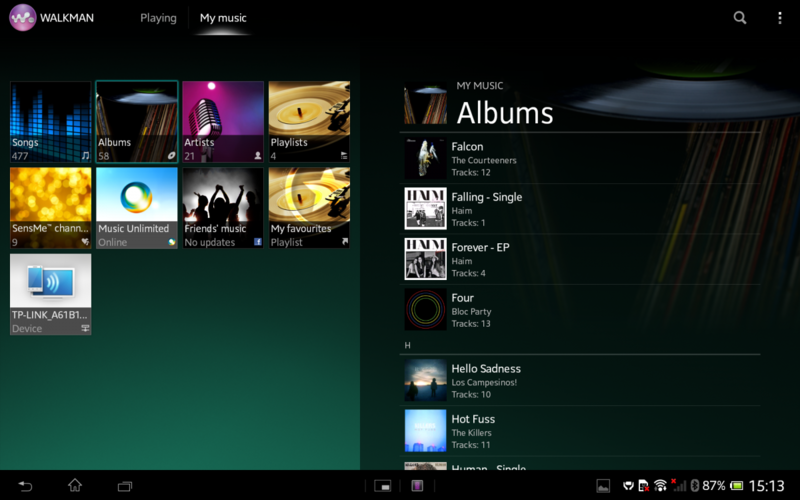Select the My music tab
The height and width of the screenshot is (500, 800).
(x=223, y=18)
